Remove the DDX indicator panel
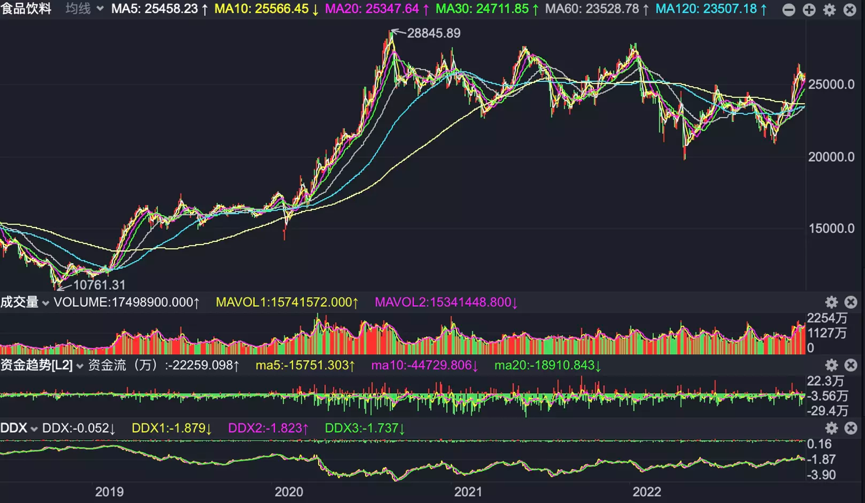 click(x=851, y=428)
